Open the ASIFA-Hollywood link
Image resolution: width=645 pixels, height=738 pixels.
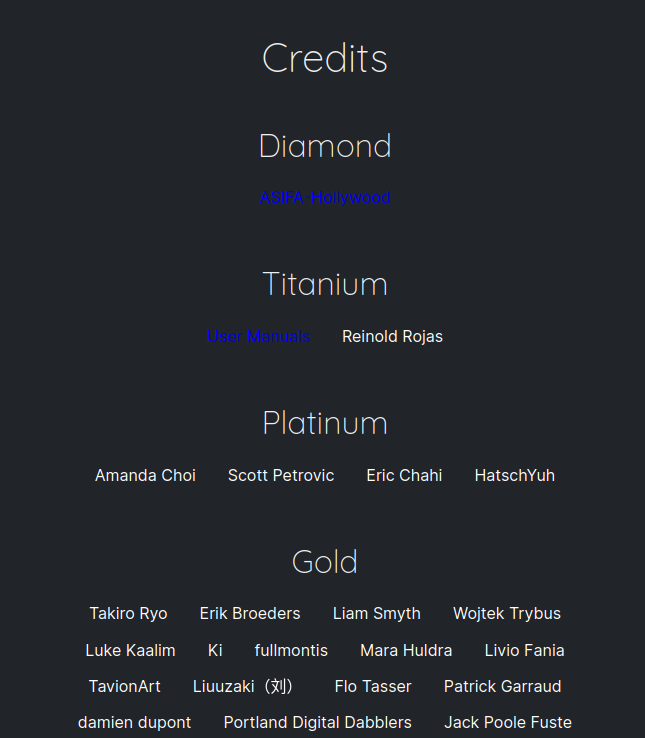point(324,198)
